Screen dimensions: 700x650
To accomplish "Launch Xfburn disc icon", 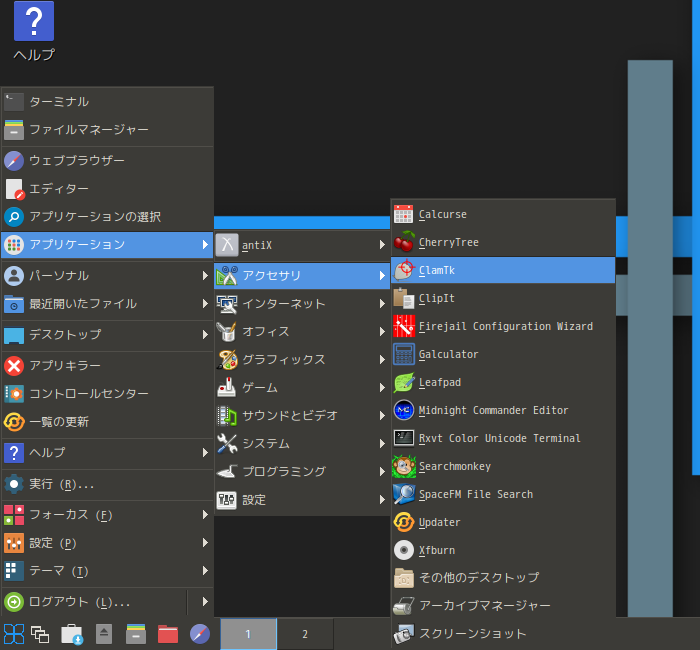I will pos(404,550).
